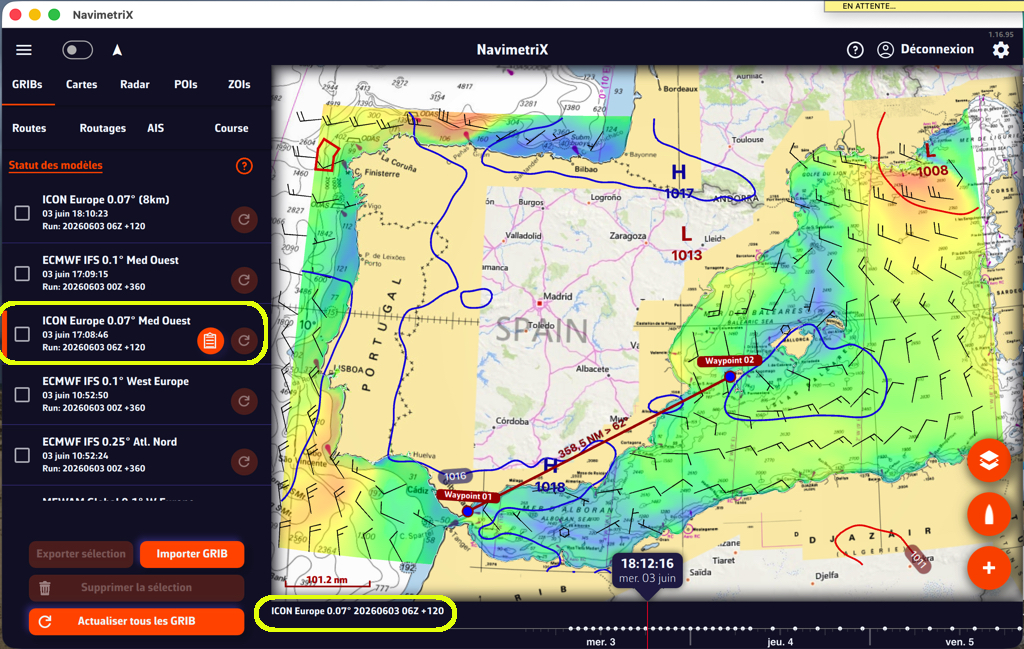The width and height of the screenshot is (1024, 649).
Task: Refresh ICON Europe 0.07° Med Ouest GRIB
Action: [x=244, y=340]
